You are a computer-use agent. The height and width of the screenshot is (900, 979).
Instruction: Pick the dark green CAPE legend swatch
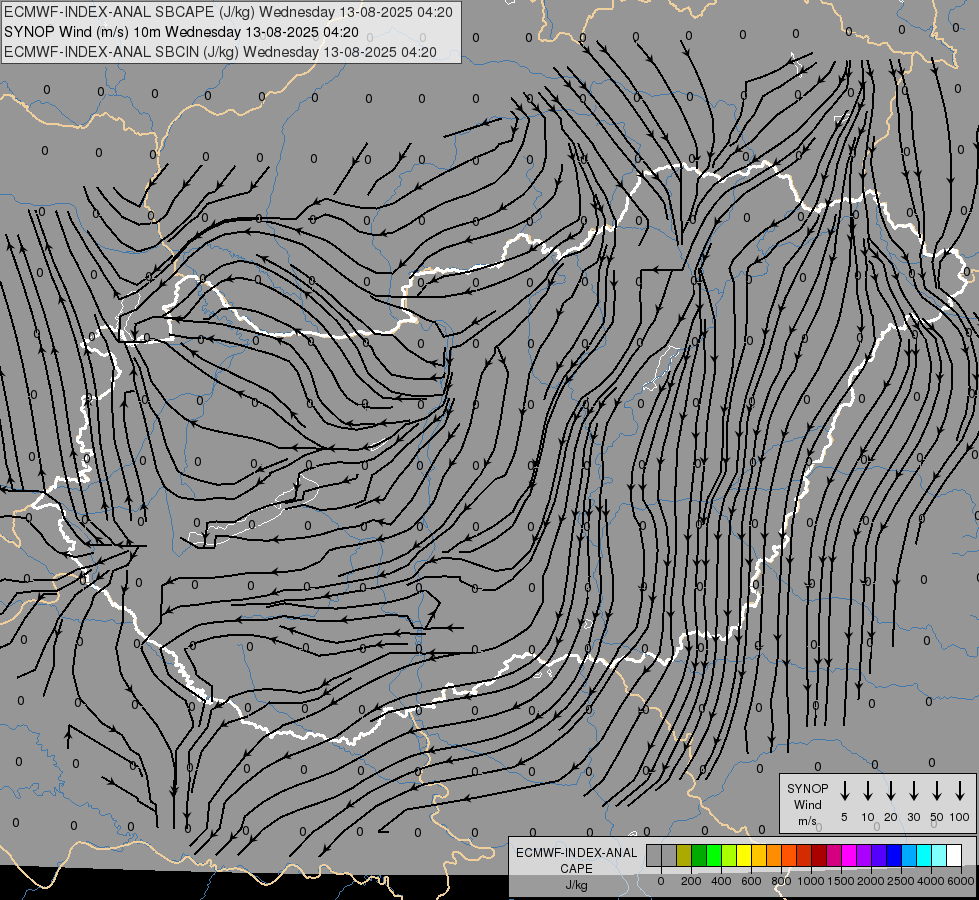(699, 856)
